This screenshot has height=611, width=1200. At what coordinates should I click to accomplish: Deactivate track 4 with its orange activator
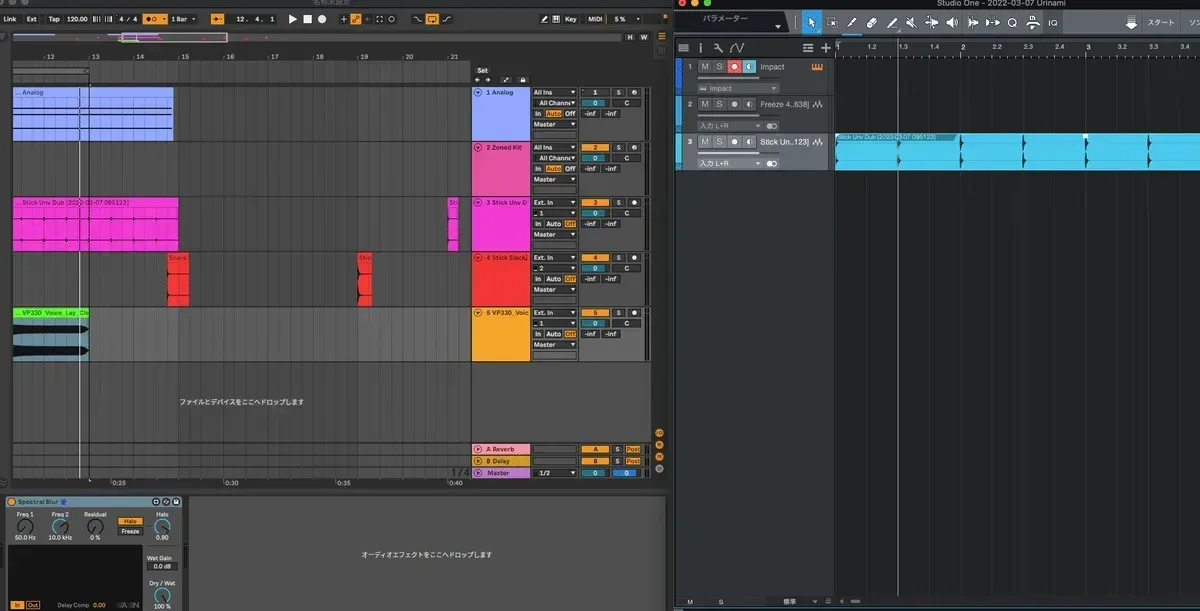coord(594,257)
